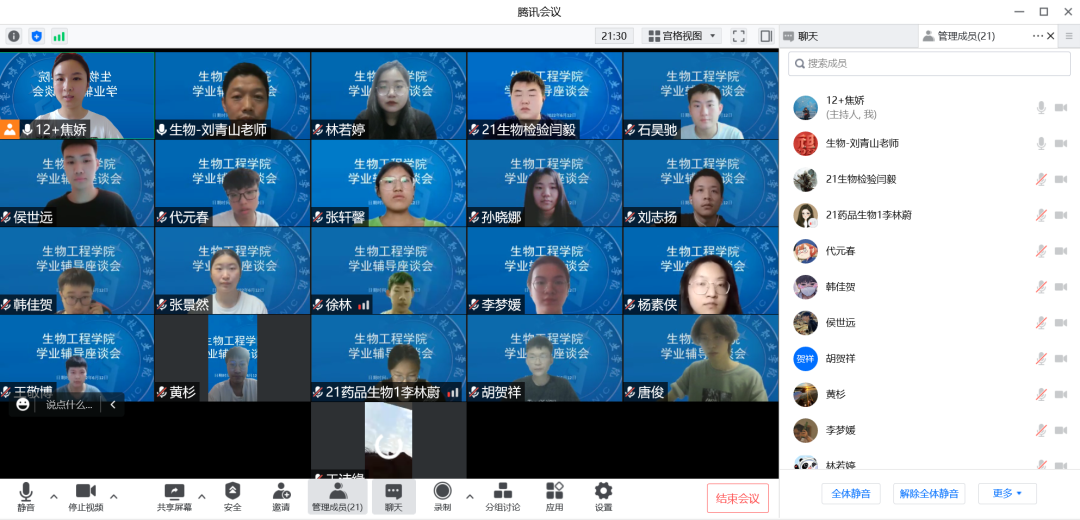This screenshot has width=1080, height=520.
Task: Open 分组讨论 breakout rooms
Action: pos(503,491)
